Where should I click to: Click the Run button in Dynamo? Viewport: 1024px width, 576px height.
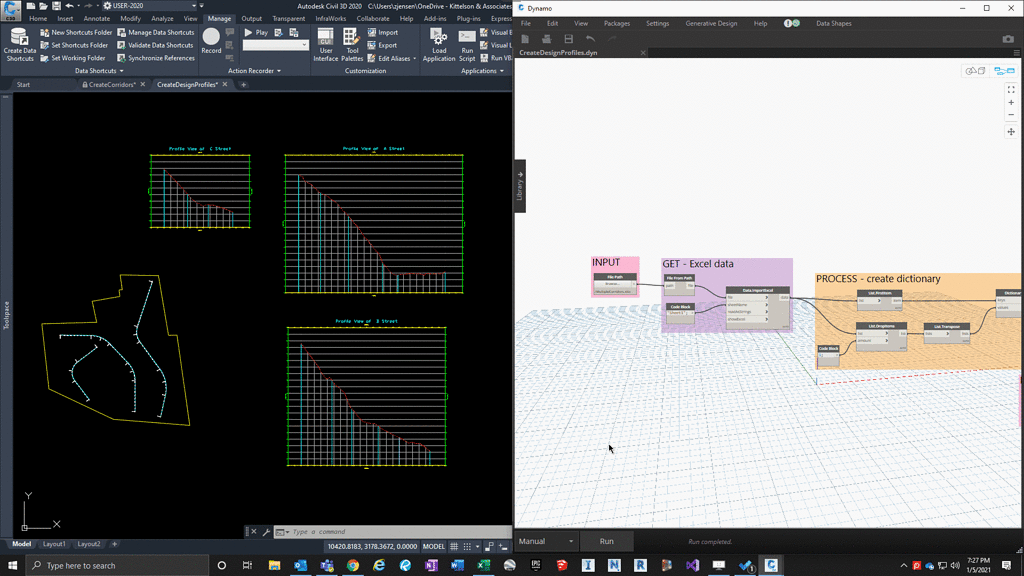coord(606,540)
